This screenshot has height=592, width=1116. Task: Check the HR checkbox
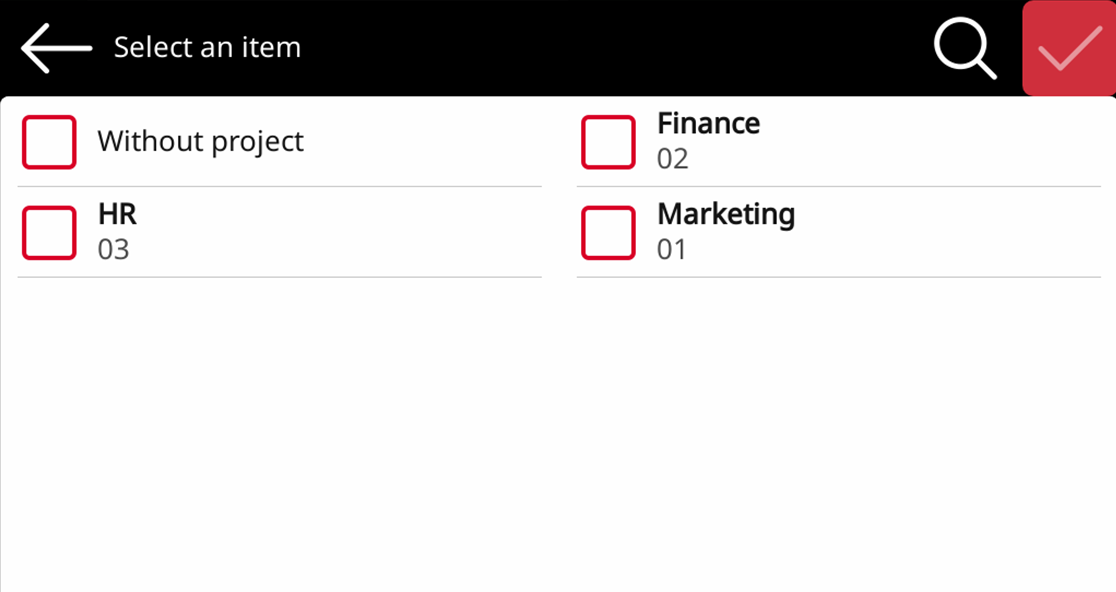(x=49, y=232)
